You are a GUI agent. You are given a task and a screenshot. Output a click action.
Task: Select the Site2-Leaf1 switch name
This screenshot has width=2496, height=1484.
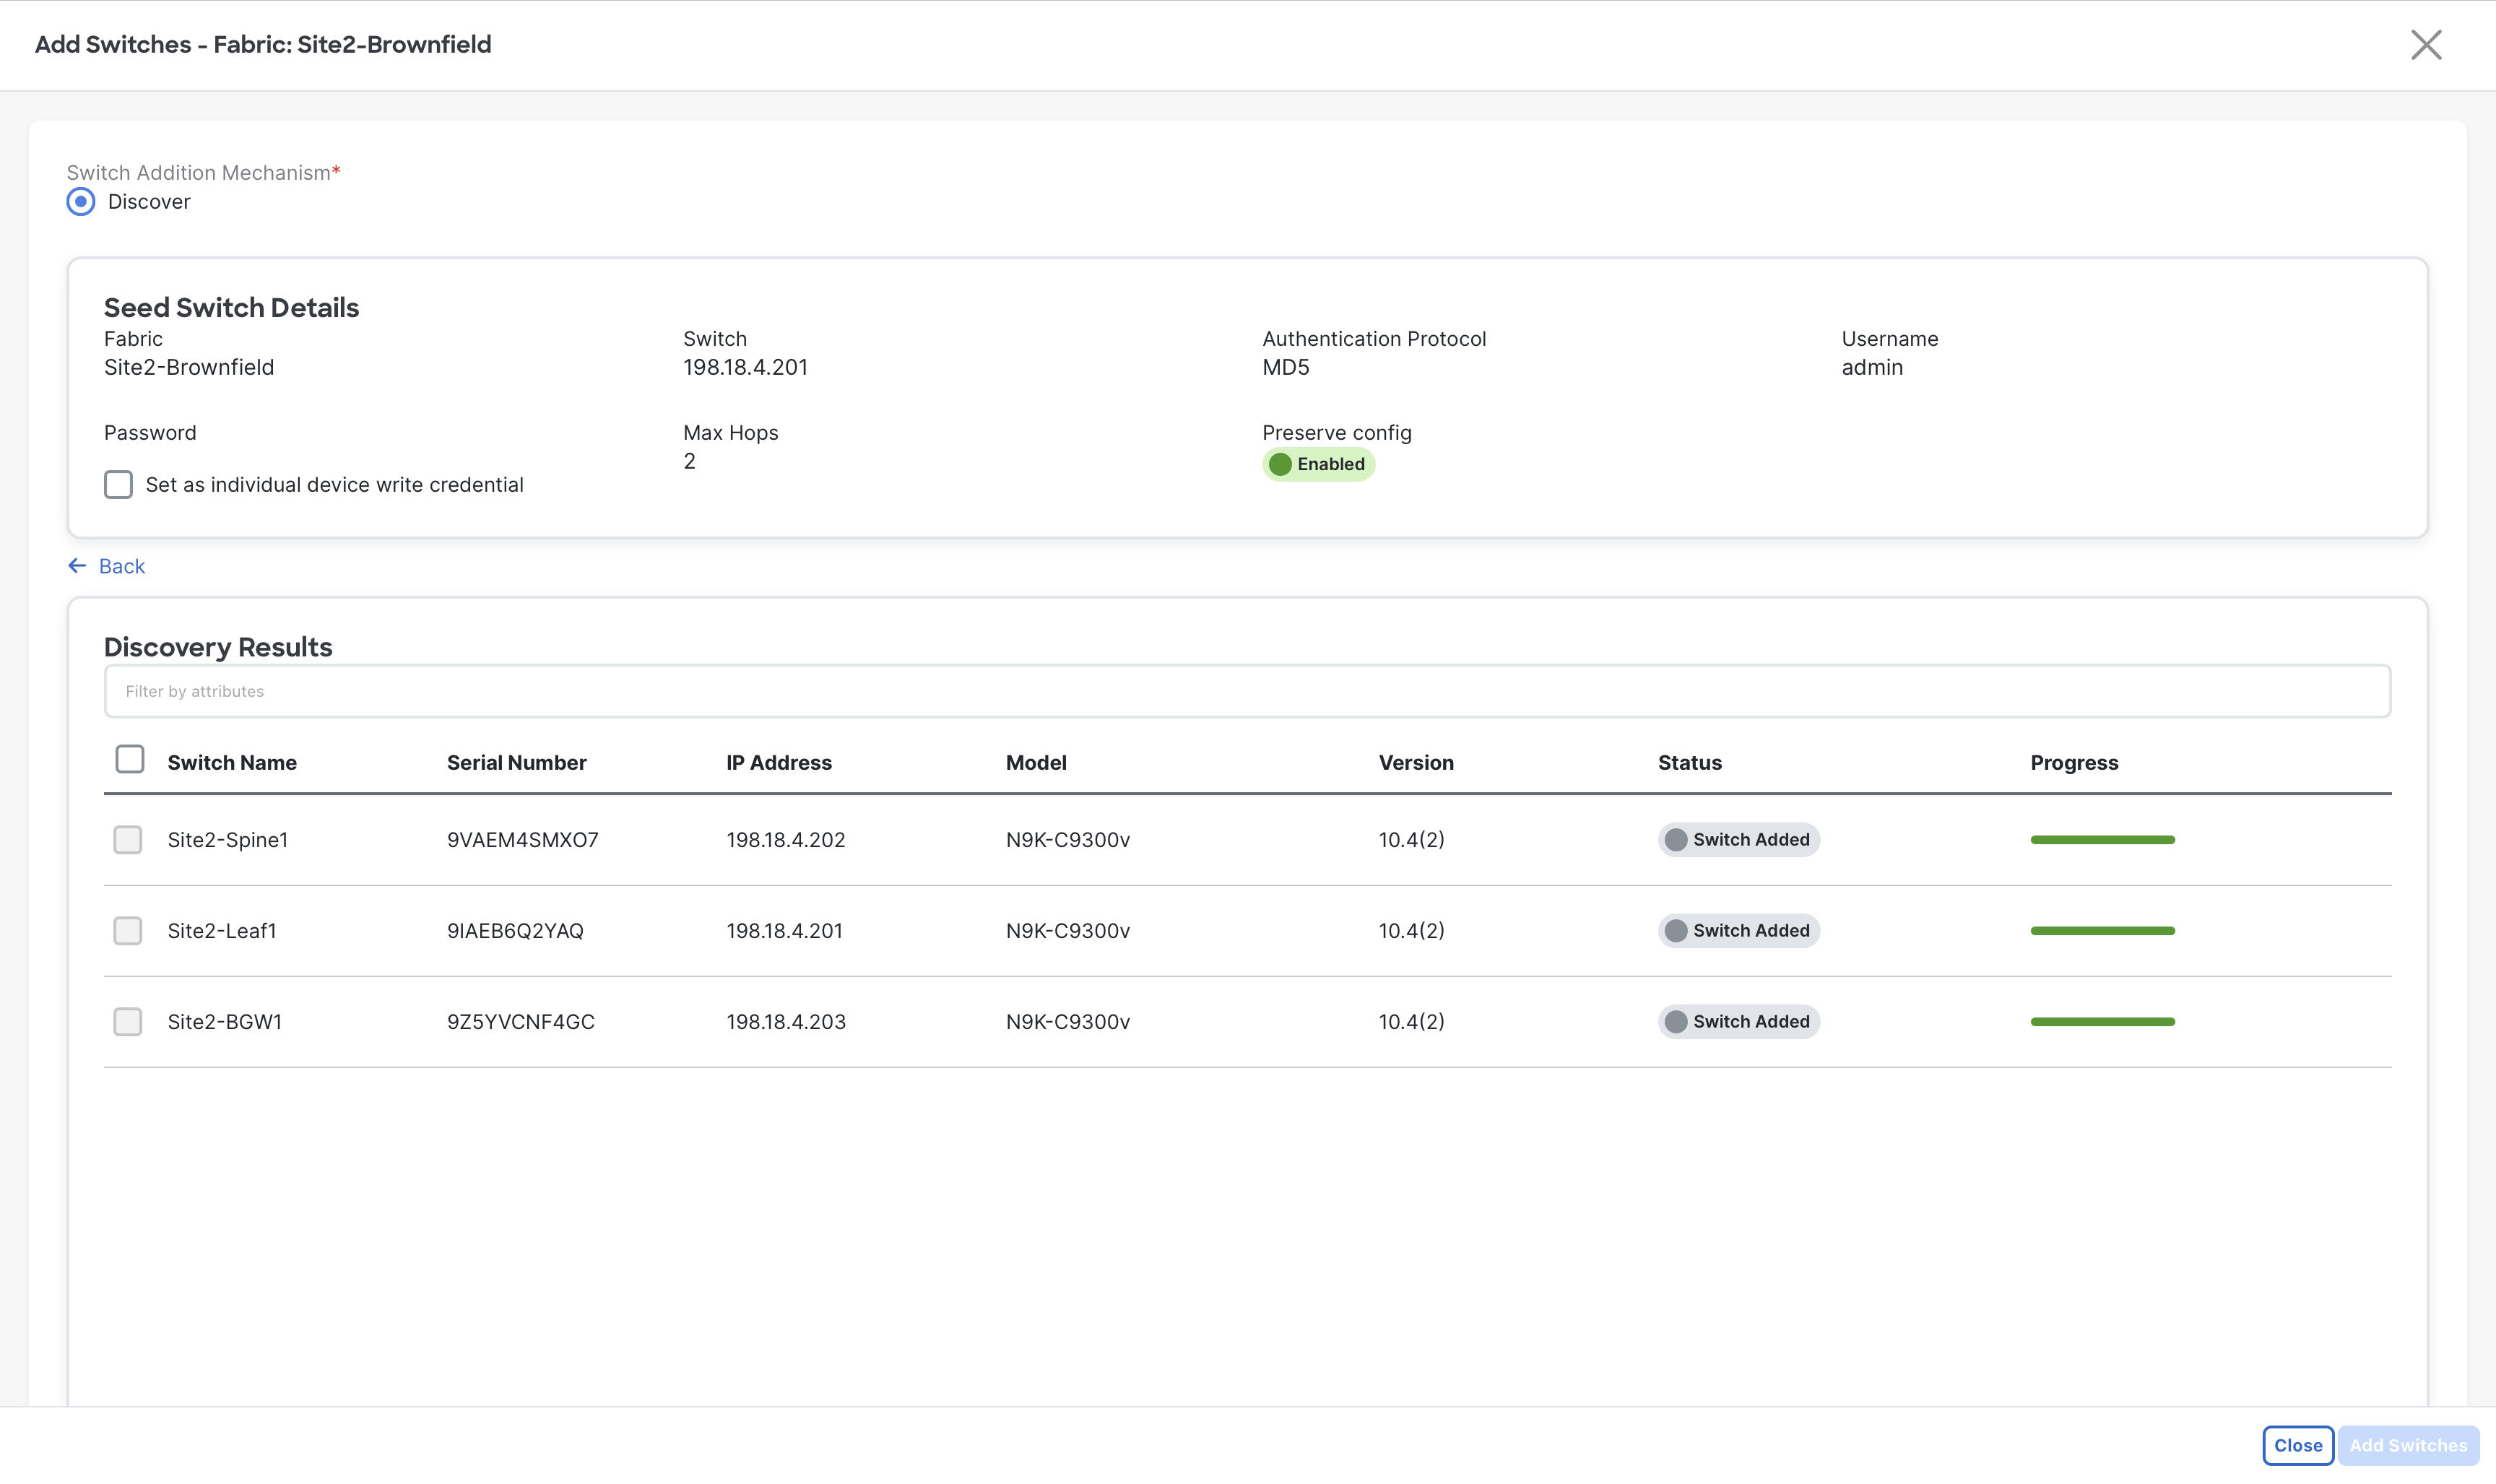coord(222,931)
